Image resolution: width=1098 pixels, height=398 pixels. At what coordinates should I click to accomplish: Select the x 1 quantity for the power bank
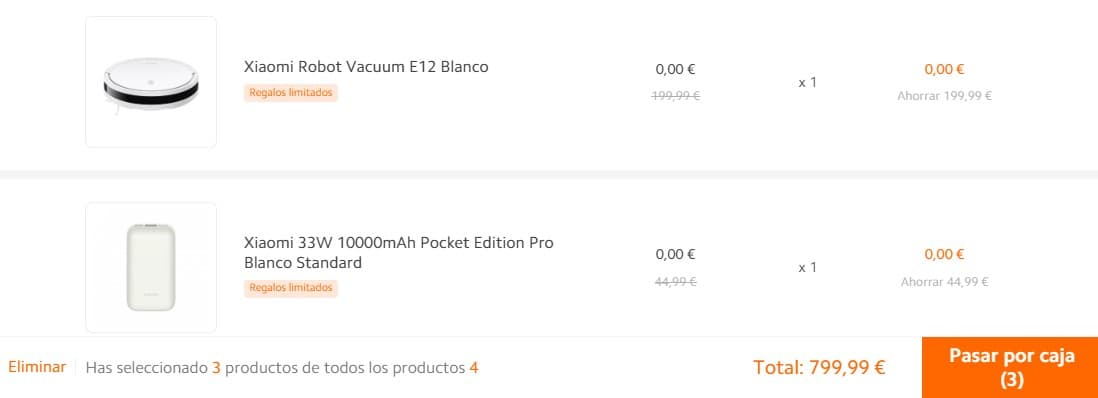[807, 267]
